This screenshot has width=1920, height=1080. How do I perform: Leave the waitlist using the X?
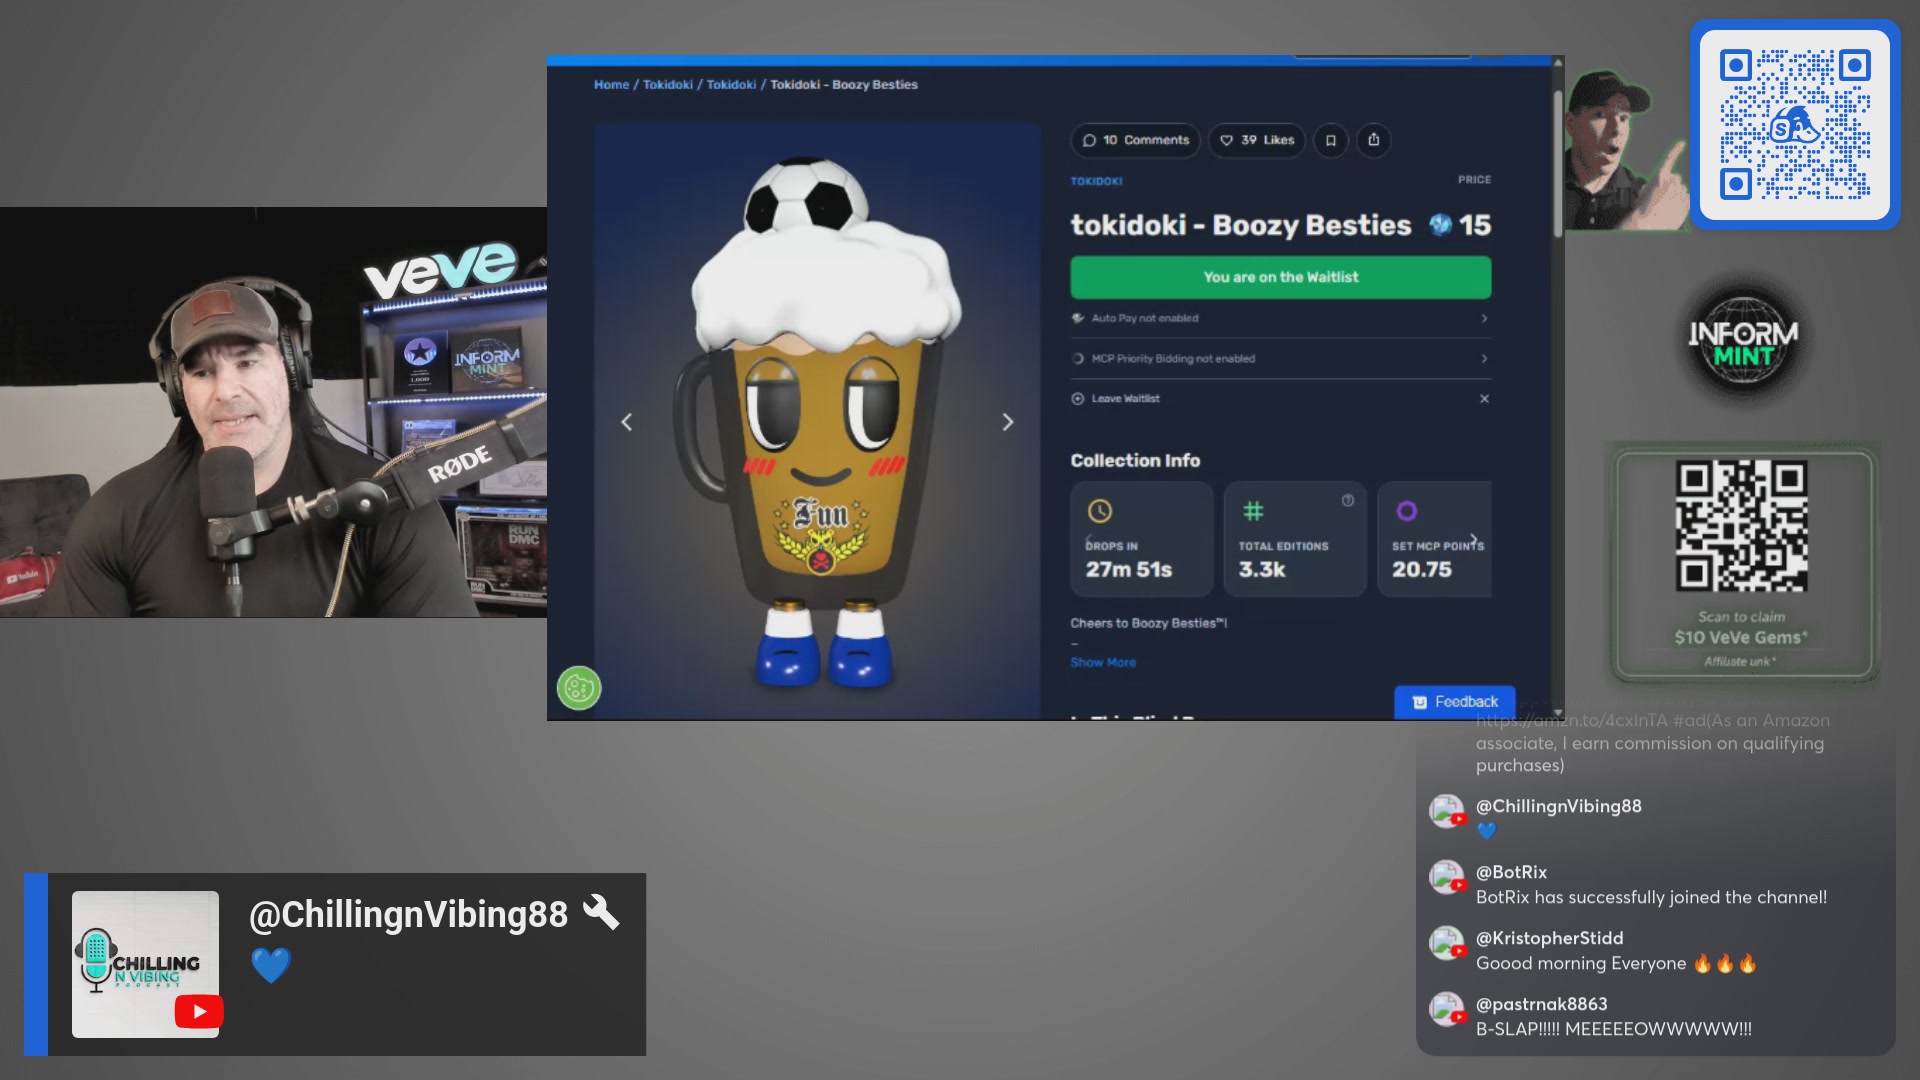pyautogui.click(x=1484, y=398)
